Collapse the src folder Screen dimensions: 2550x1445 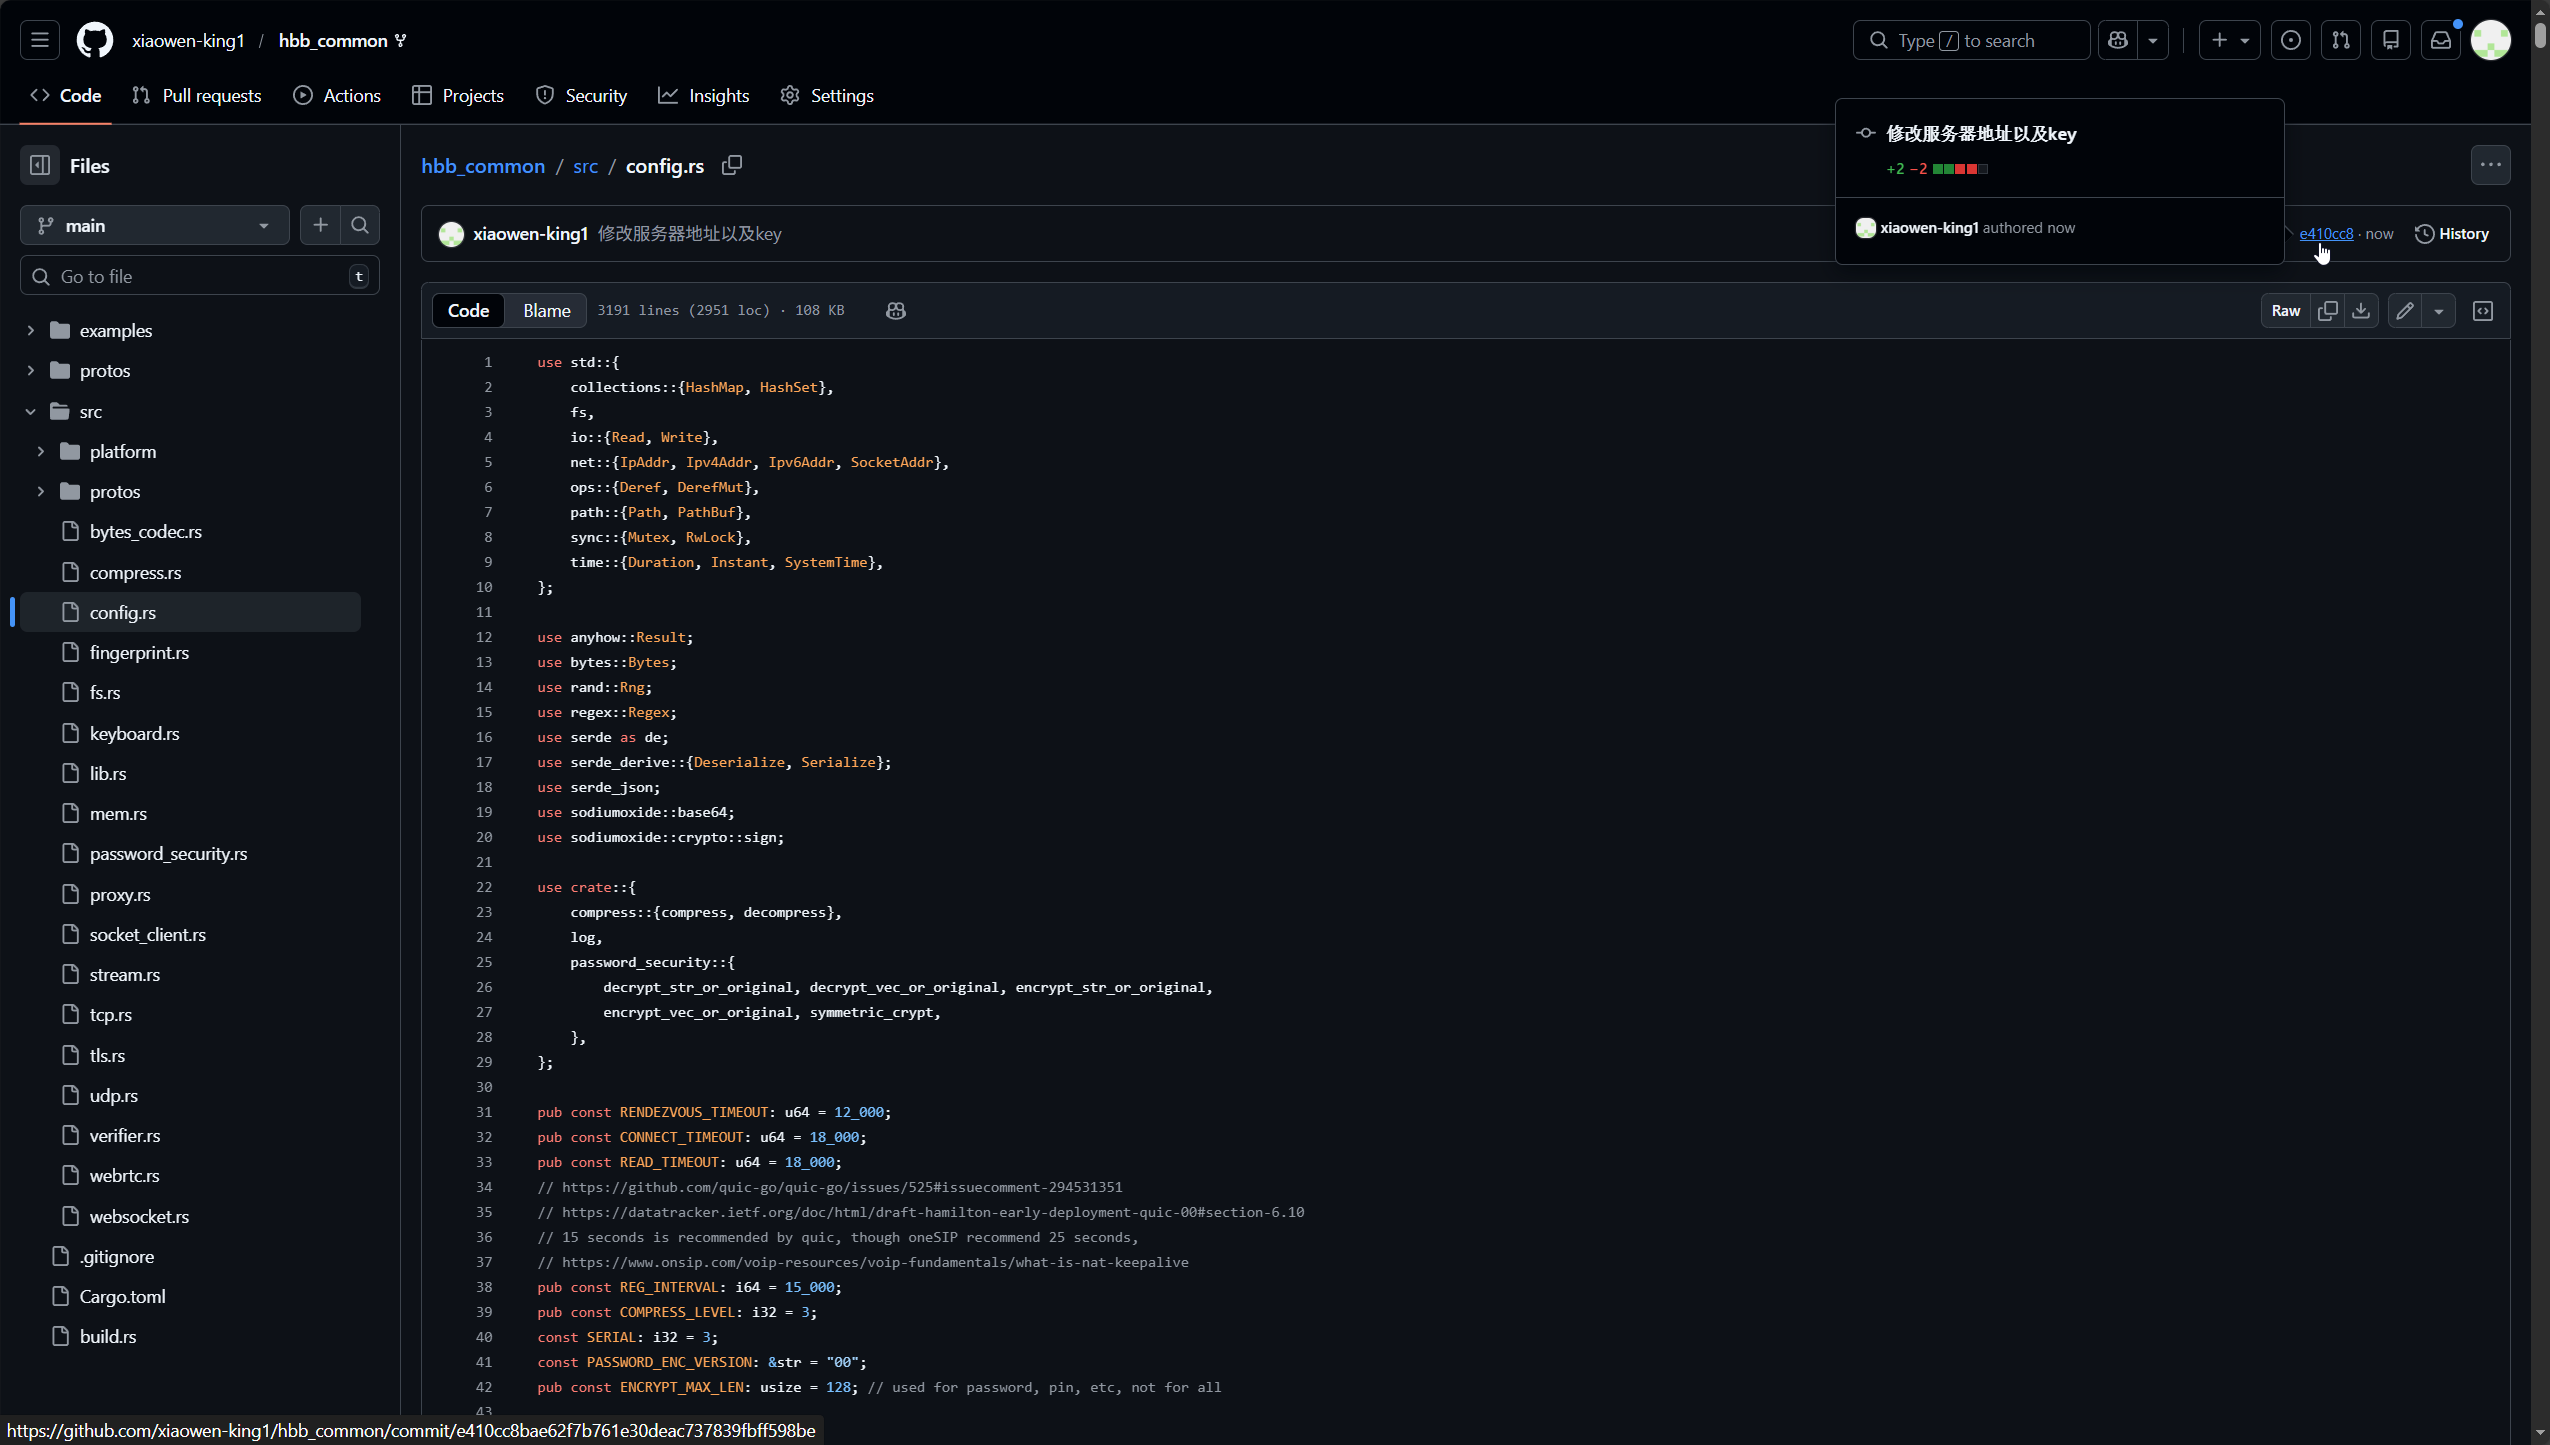pos(31,412)
